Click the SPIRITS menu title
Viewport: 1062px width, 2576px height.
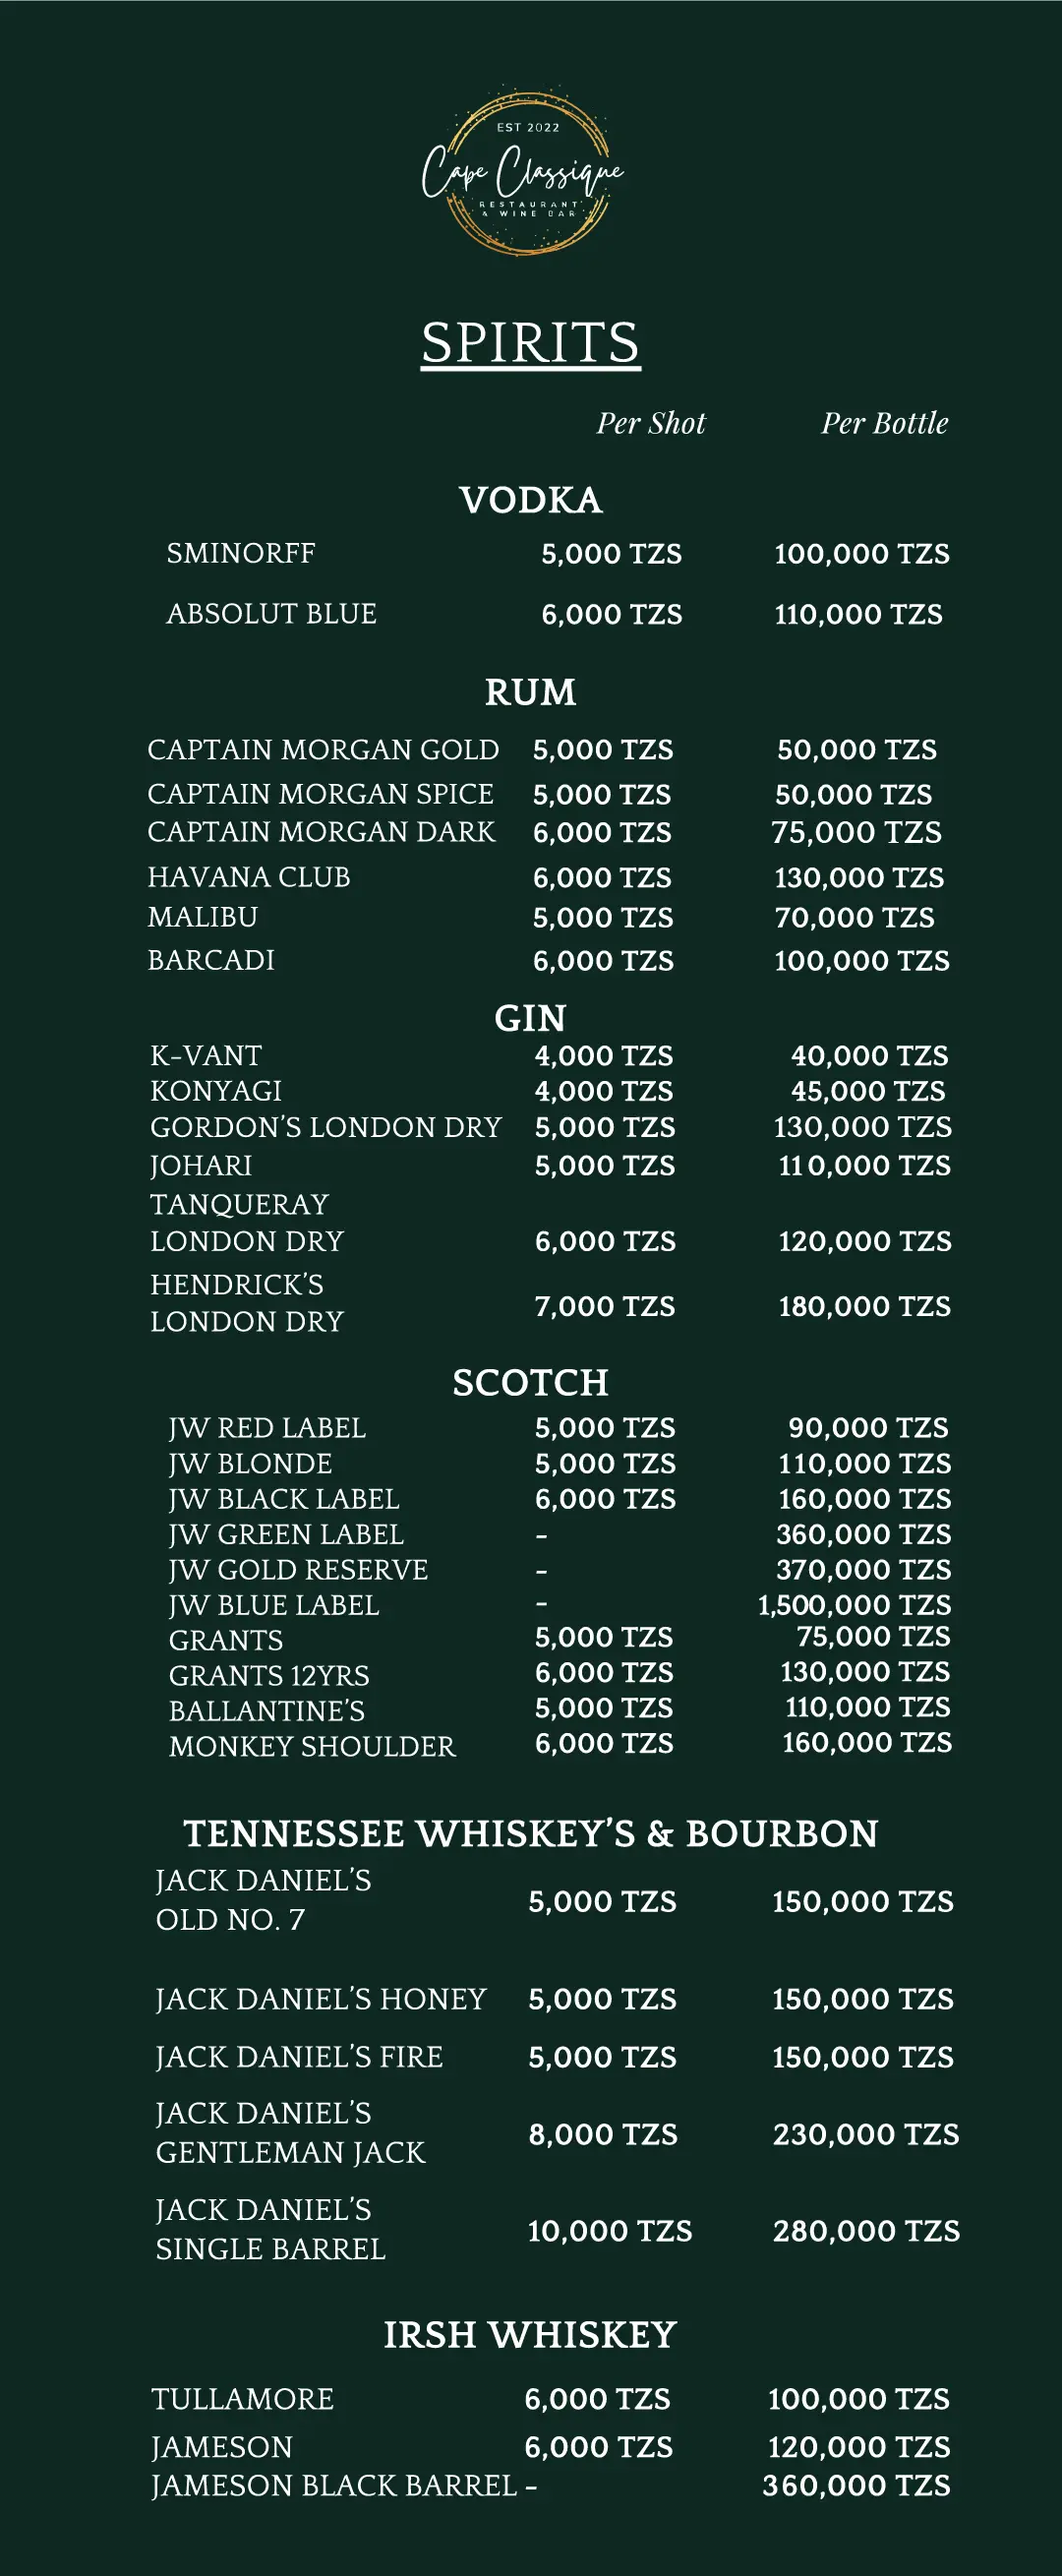[x=530, y=343]
